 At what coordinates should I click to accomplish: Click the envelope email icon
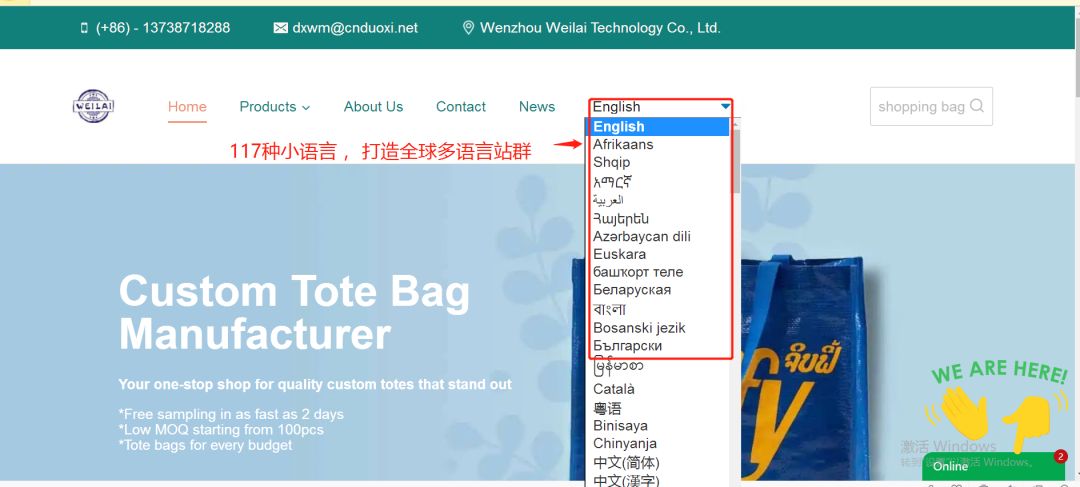point(280,28)
